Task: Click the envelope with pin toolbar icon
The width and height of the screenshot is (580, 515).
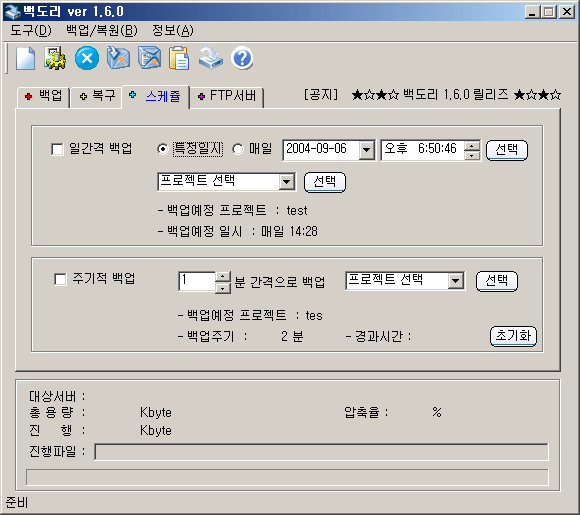Action: pyautogui.click(x=118, y=58)
